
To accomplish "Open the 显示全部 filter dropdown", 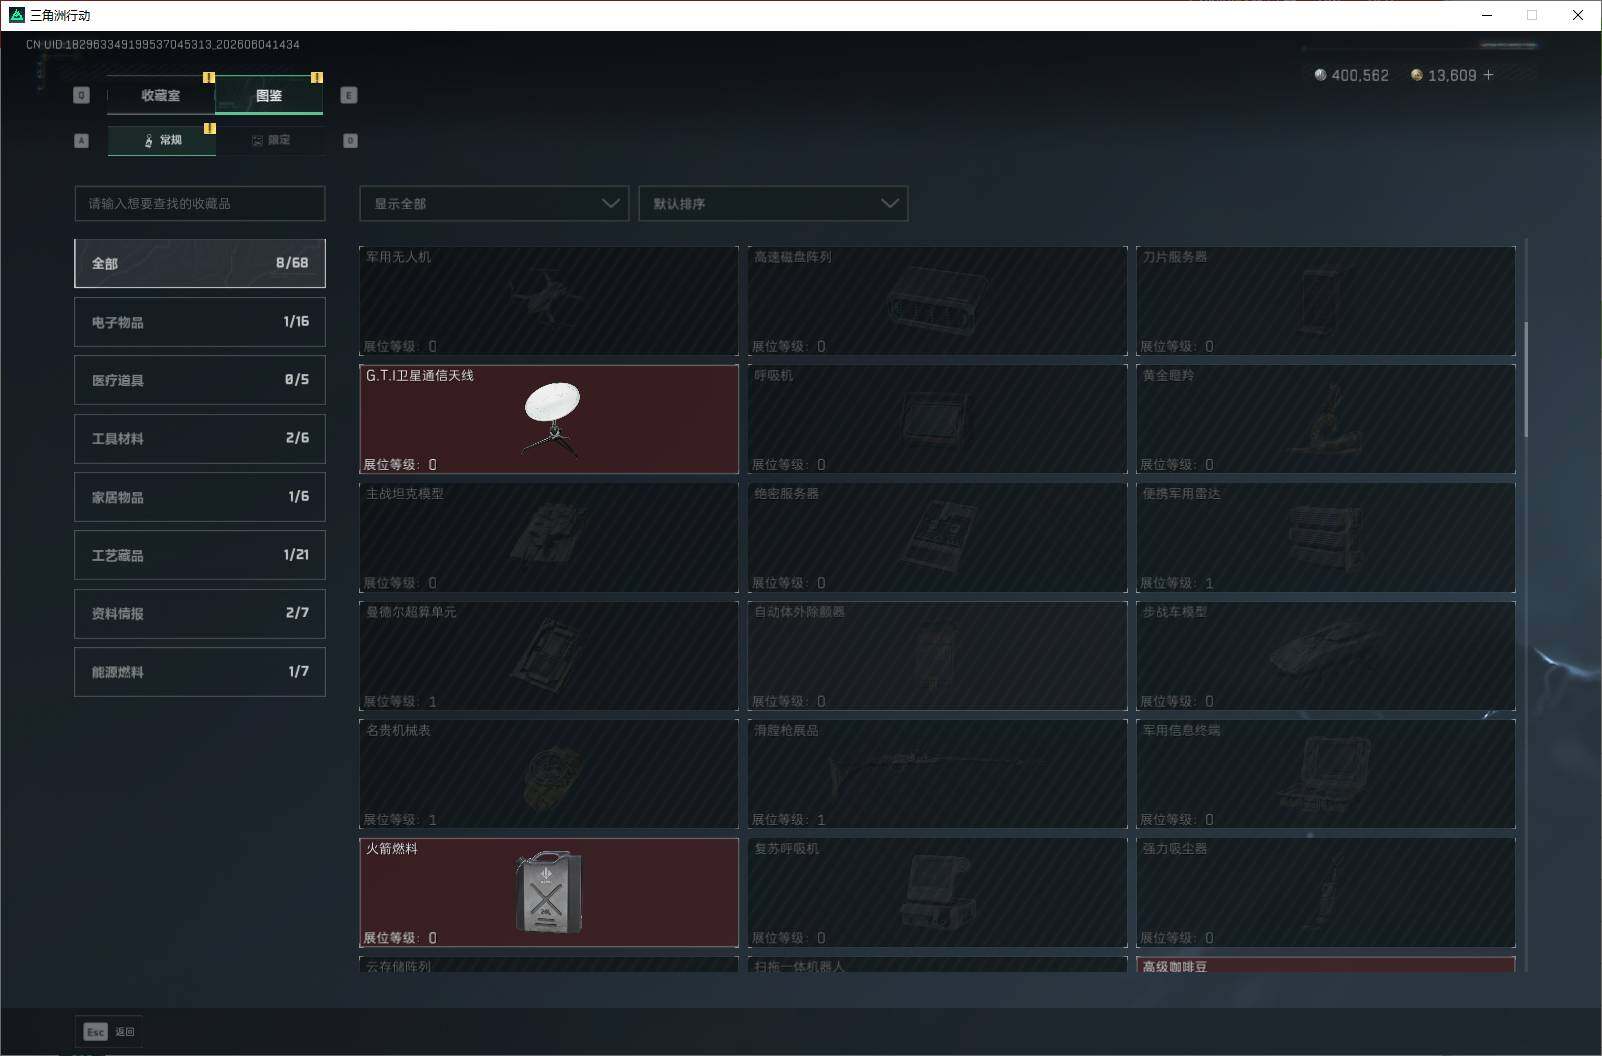I will click(x=494, y=203).
